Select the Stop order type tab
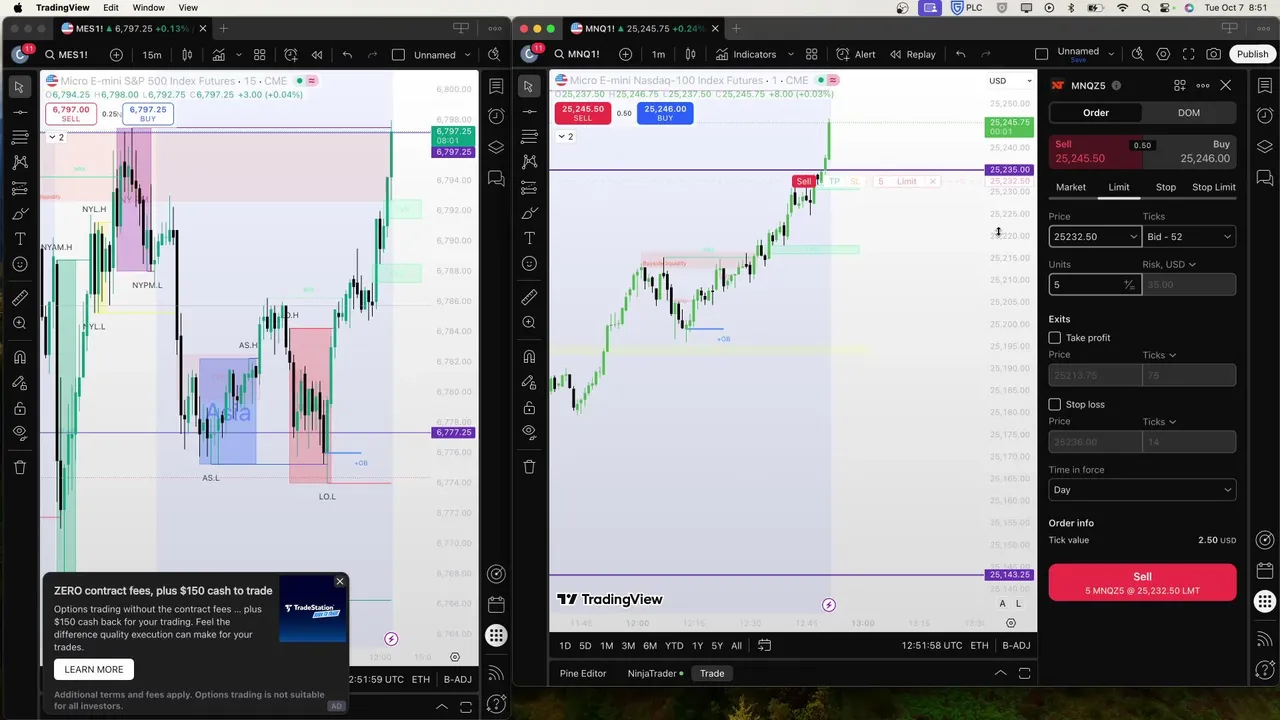1280x720 pixels. [1166, 187]
